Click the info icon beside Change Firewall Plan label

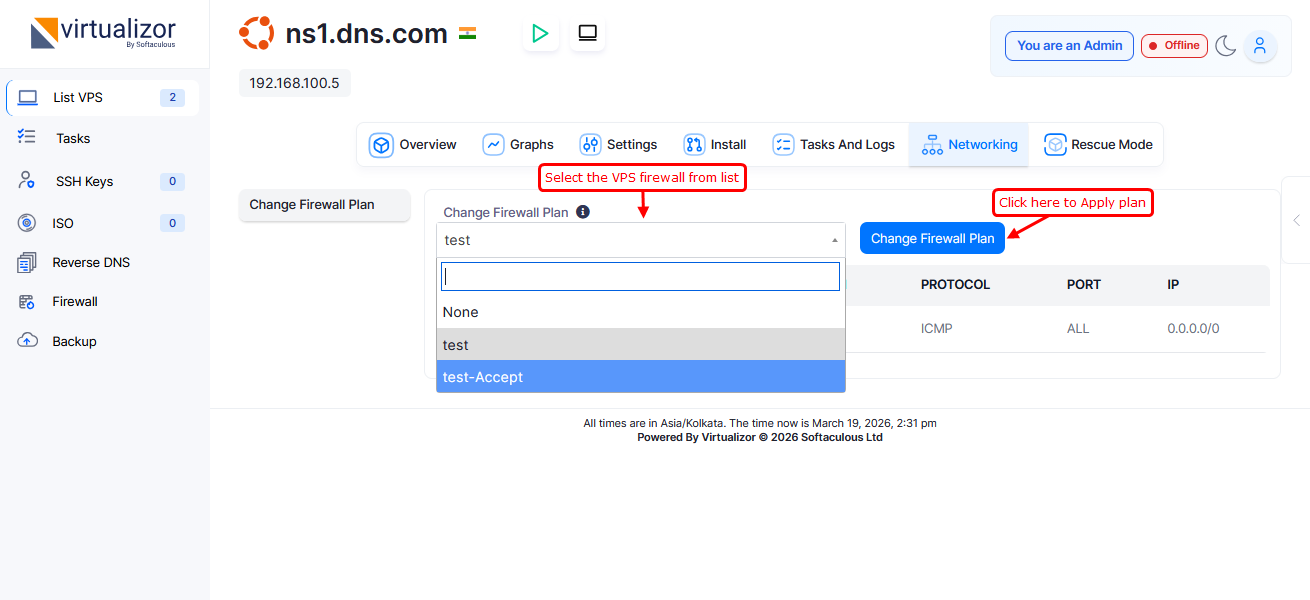coord(583,212)
